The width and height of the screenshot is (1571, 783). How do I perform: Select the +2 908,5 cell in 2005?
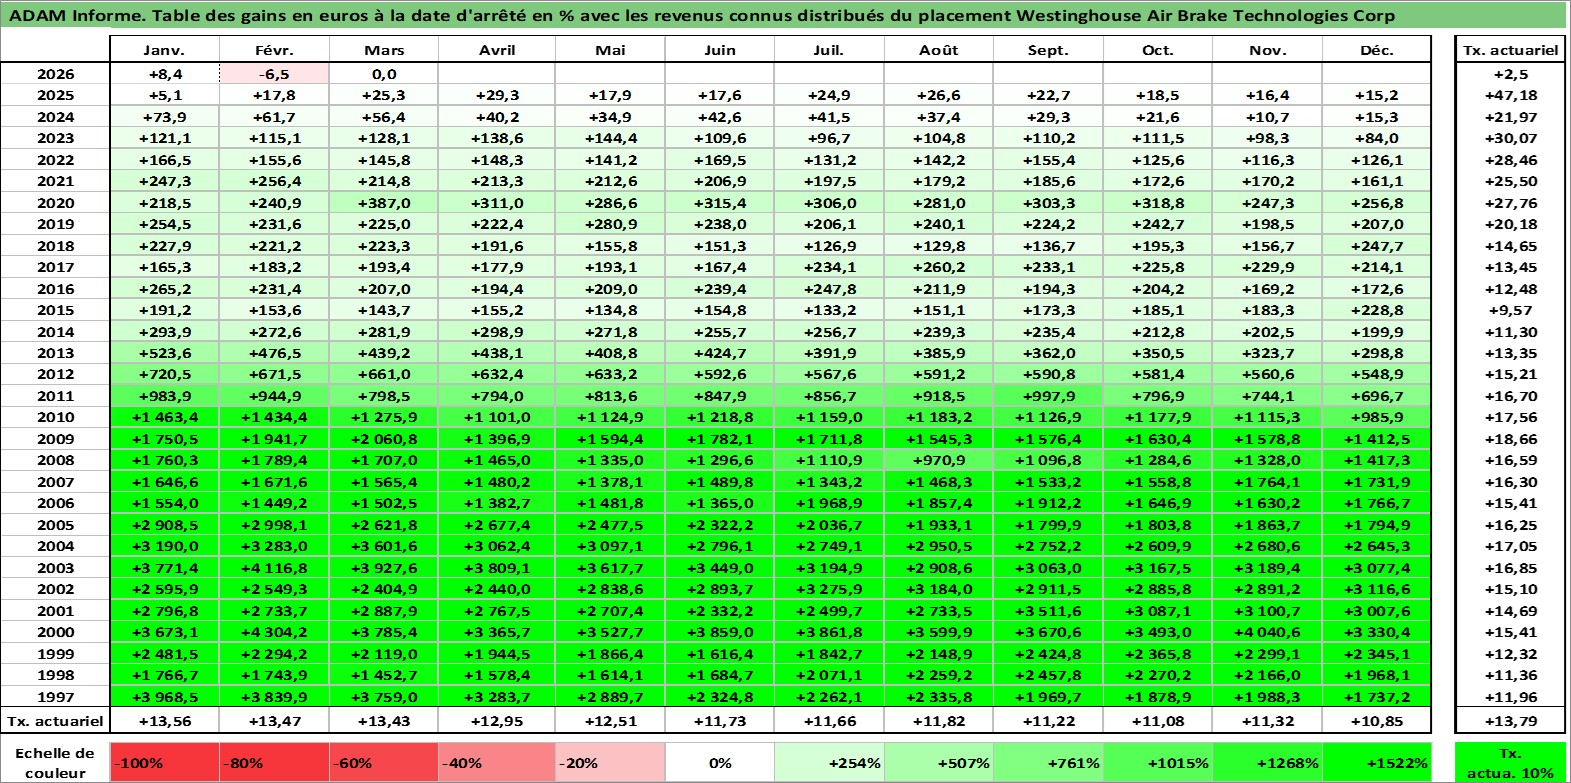click(164, 525)
